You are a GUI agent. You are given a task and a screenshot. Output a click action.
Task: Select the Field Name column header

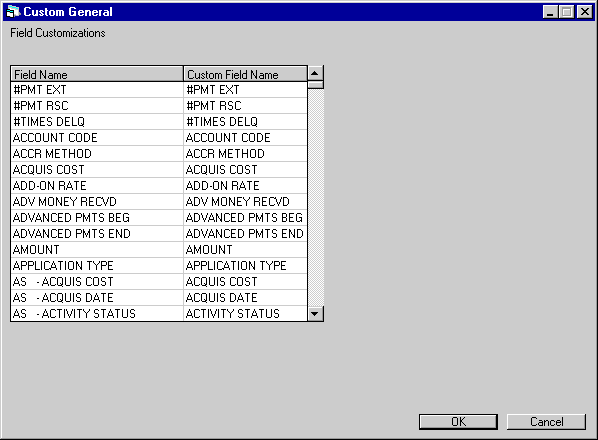point(97,74)
